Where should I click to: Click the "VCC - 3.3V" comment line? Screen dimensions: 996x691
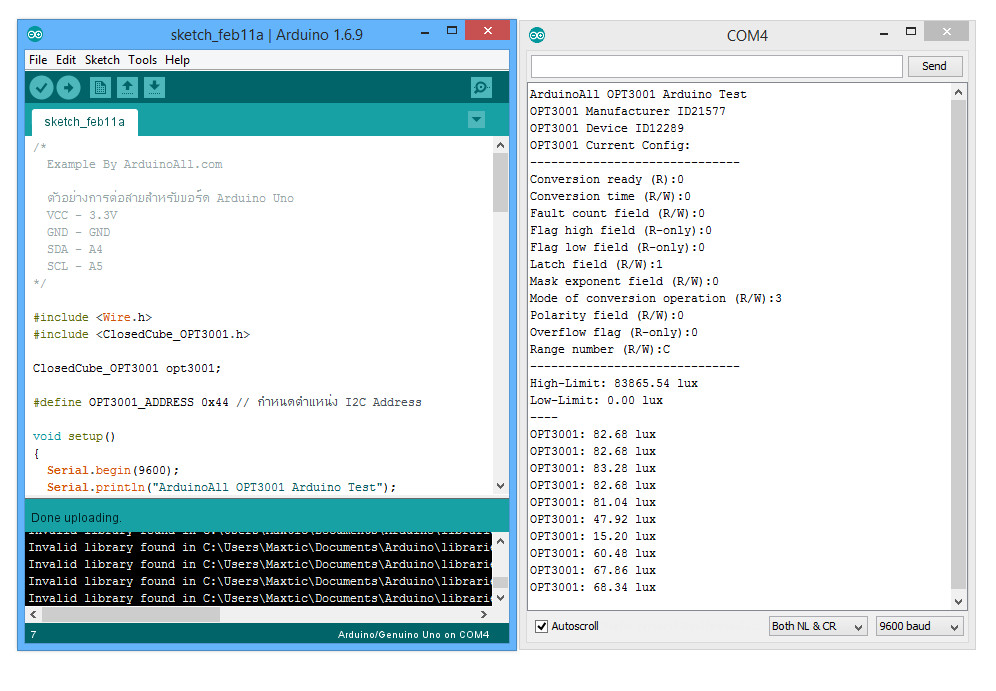82,215
